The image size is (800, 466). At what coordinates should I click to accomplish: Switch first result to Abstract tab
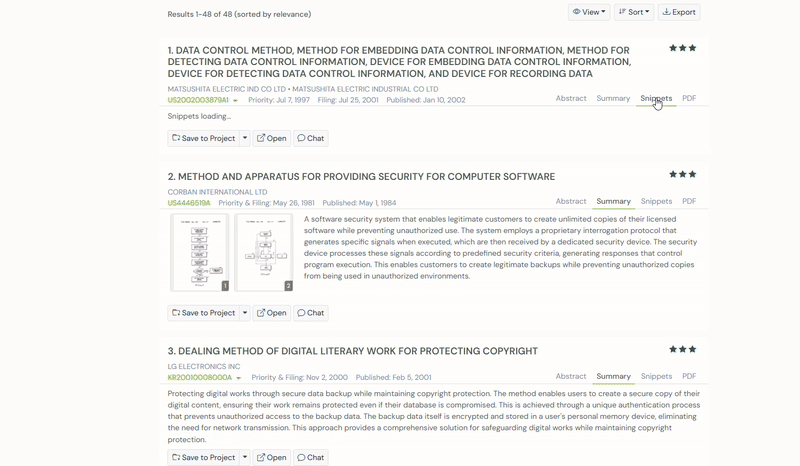pyautogui.click(x=571, y=99)
